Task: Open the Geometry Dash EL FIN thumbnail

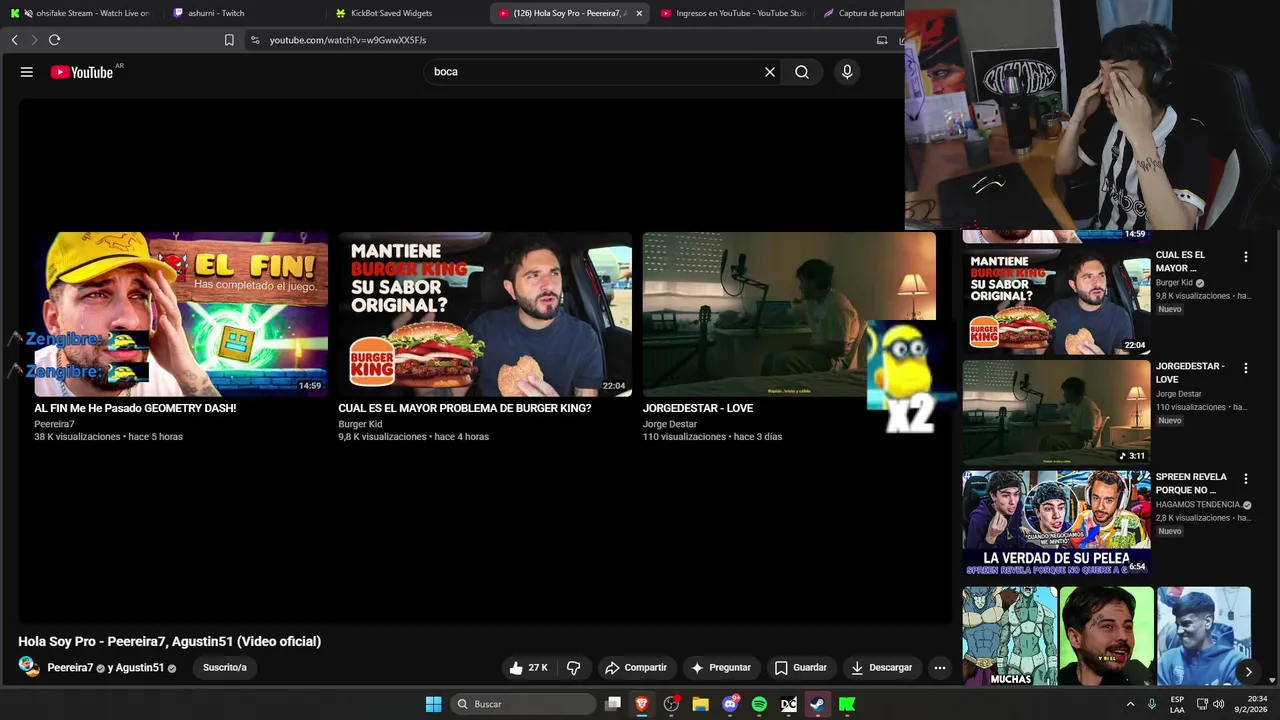Action: 181,315
